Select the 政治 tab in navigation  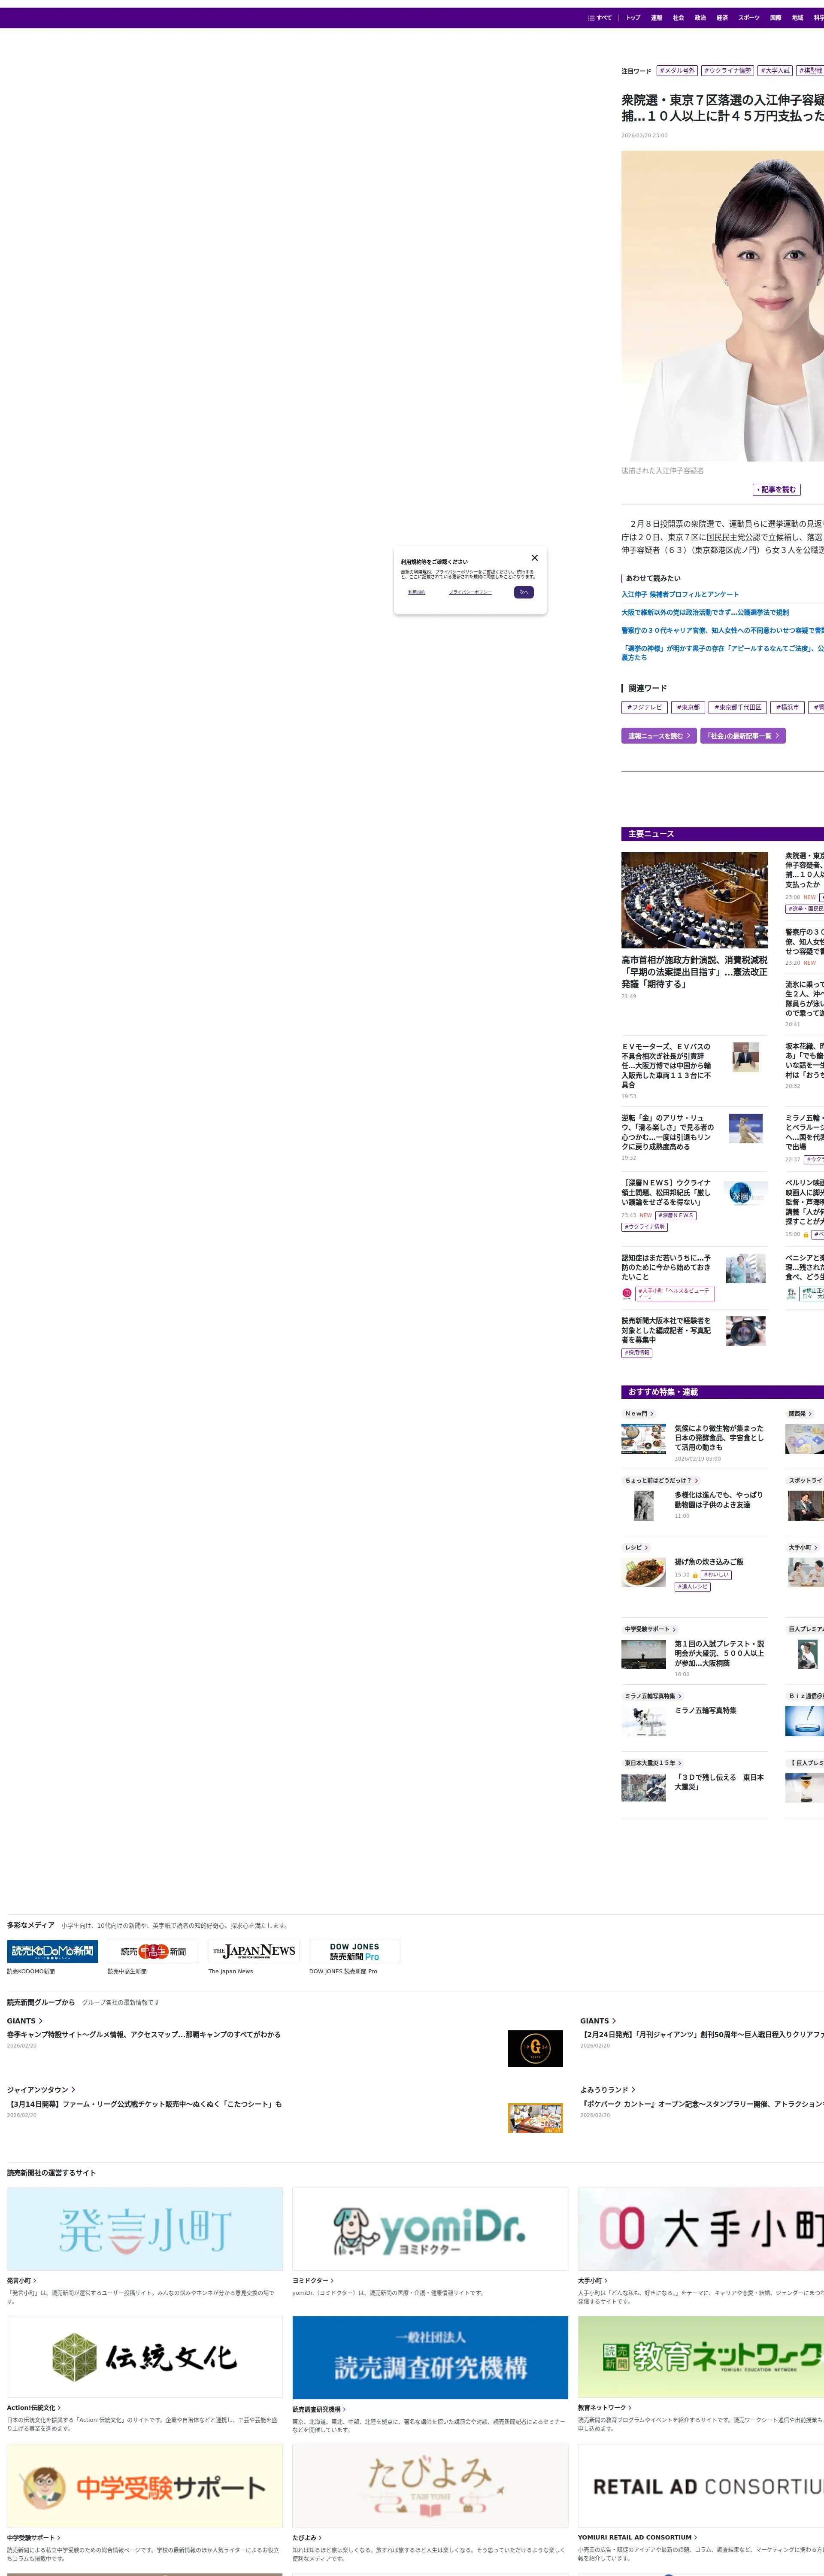[700, 18]
